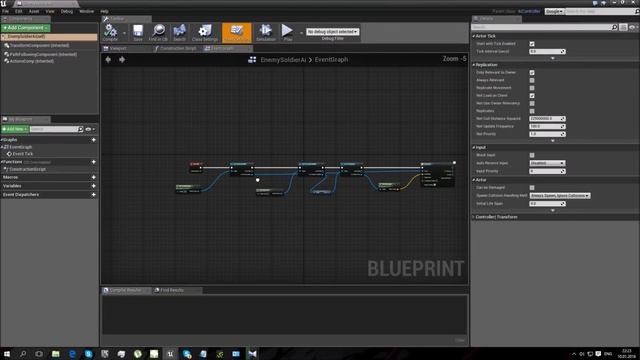
Task: Open the File menu
Action: pos(5,11)
